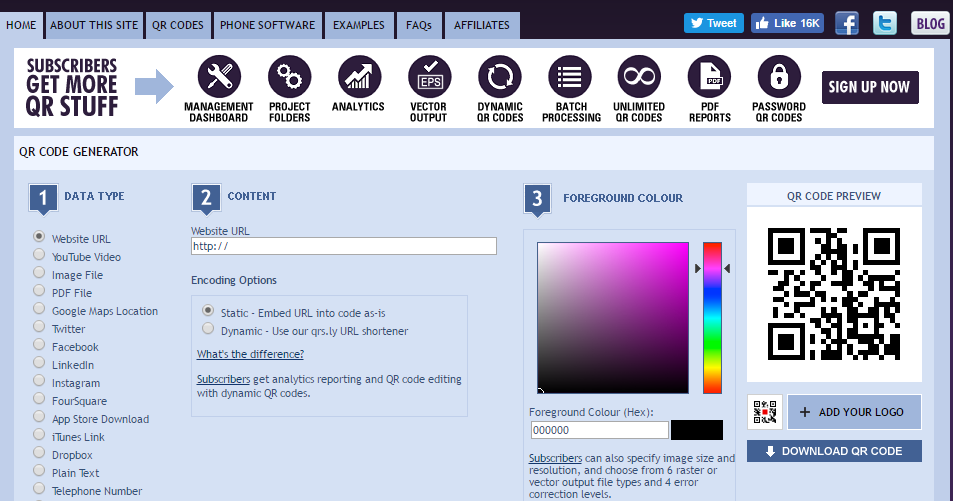This screenshot has height=501, width=953.
Task: Click the Website URL input field
Action: [x=343, y=246]
